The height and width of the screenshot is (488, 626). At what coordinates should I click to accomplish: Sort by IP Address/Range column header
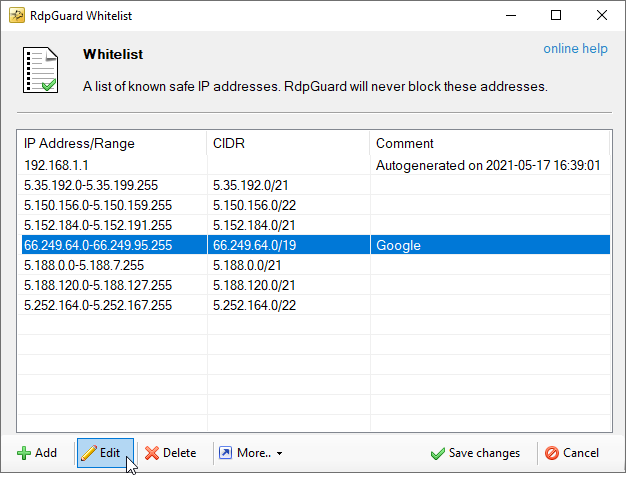pyautogui.click(x=112, y=143)
